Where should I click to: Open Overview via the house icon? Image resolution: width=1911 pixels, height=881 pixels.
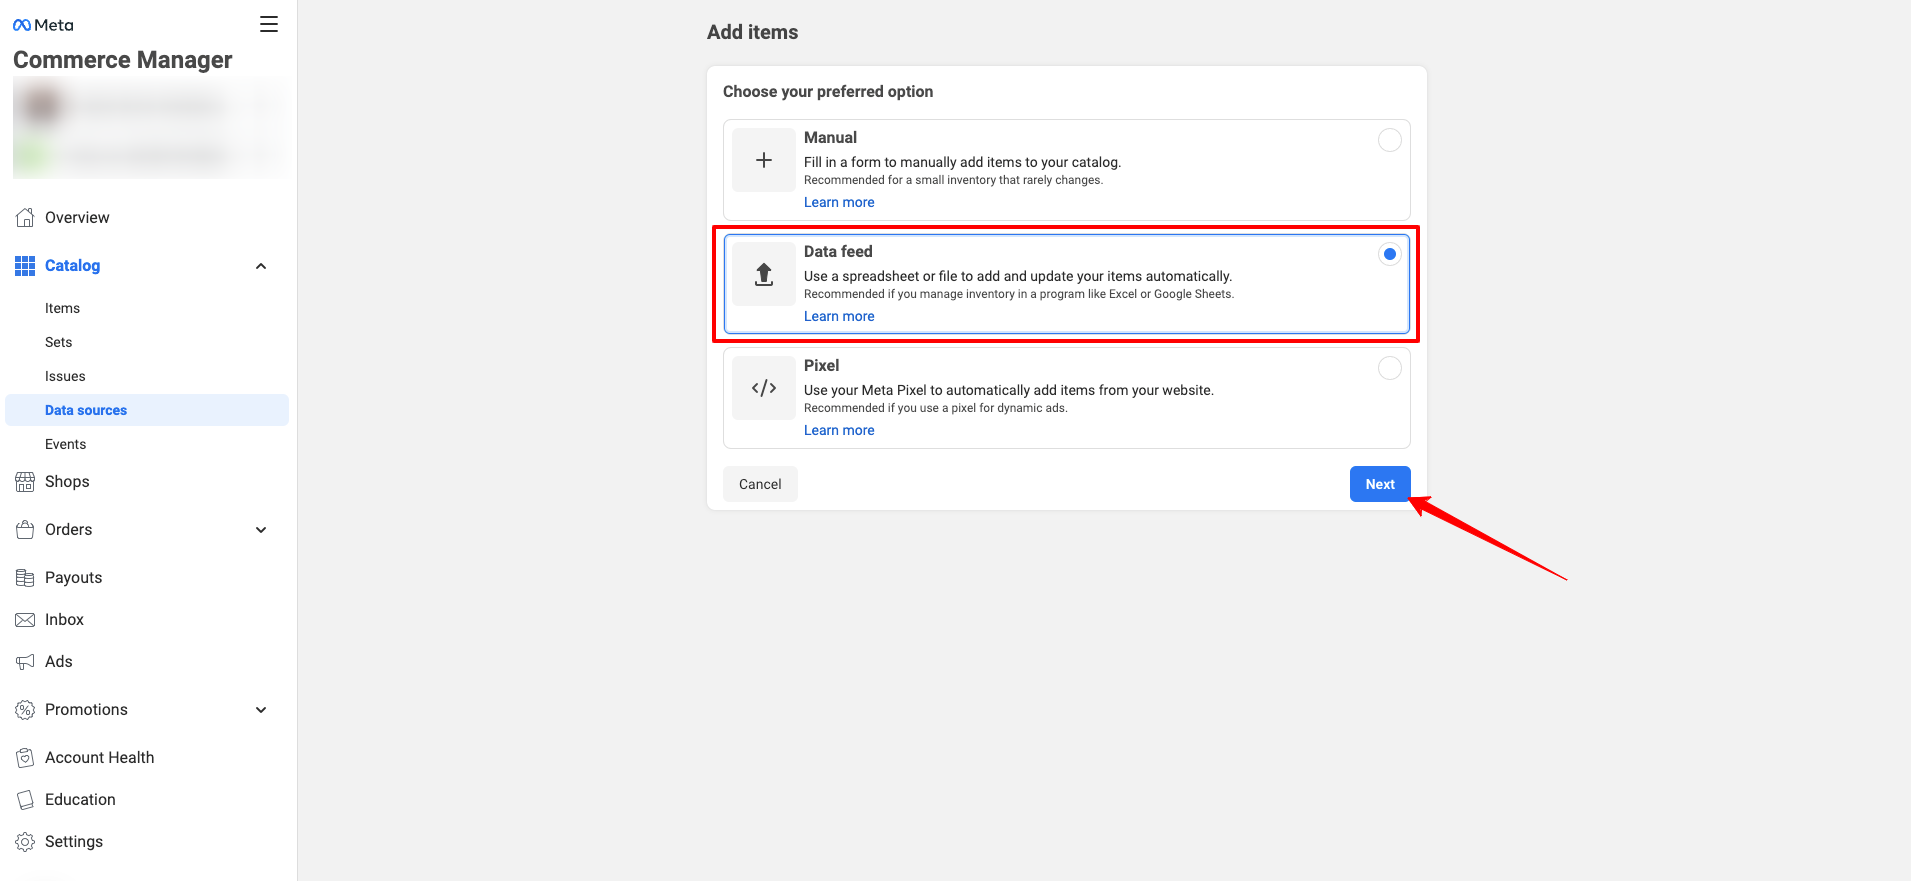(x=25, y=217)
